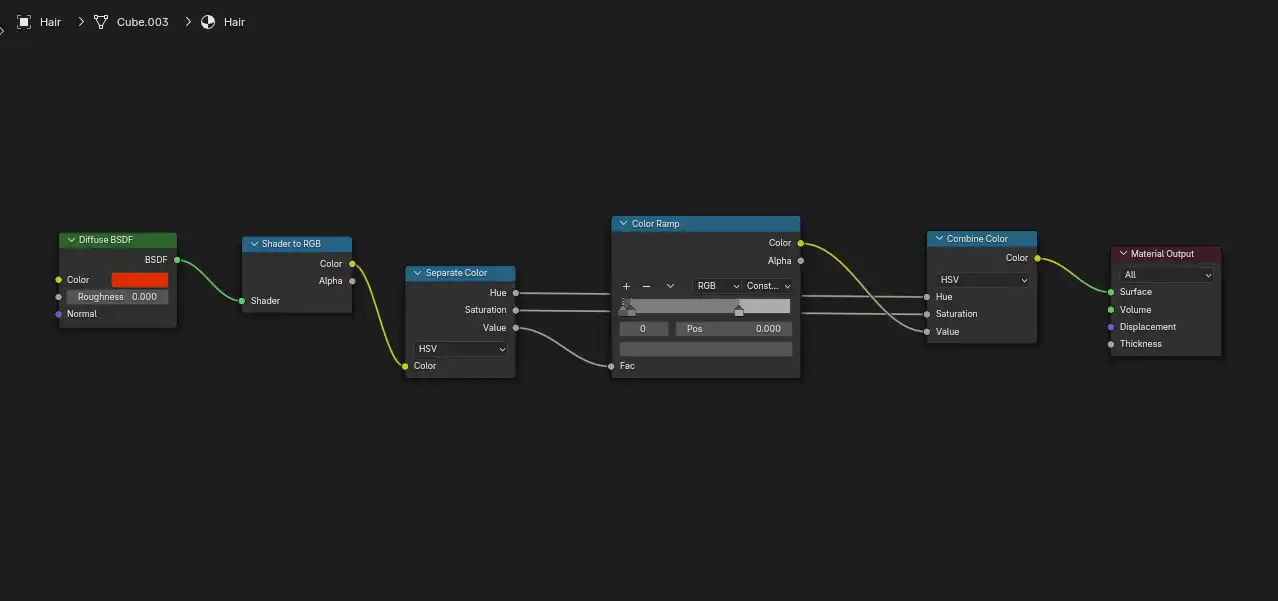This screenshot has height=601, width=1278.
Task: Click the Hair object icon in breadcrumb
Action: [x=24, y=22]
